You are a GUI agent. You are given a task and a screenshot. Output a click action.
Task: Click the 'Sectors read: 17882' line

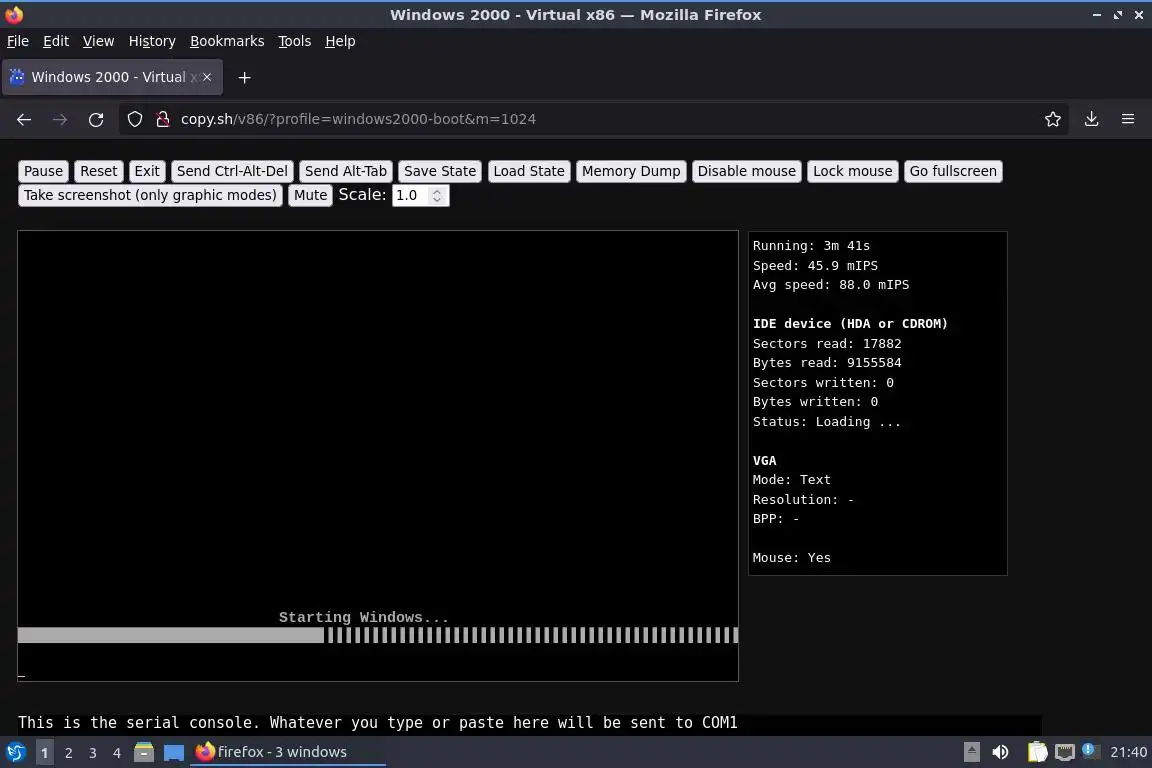[827, 343]
